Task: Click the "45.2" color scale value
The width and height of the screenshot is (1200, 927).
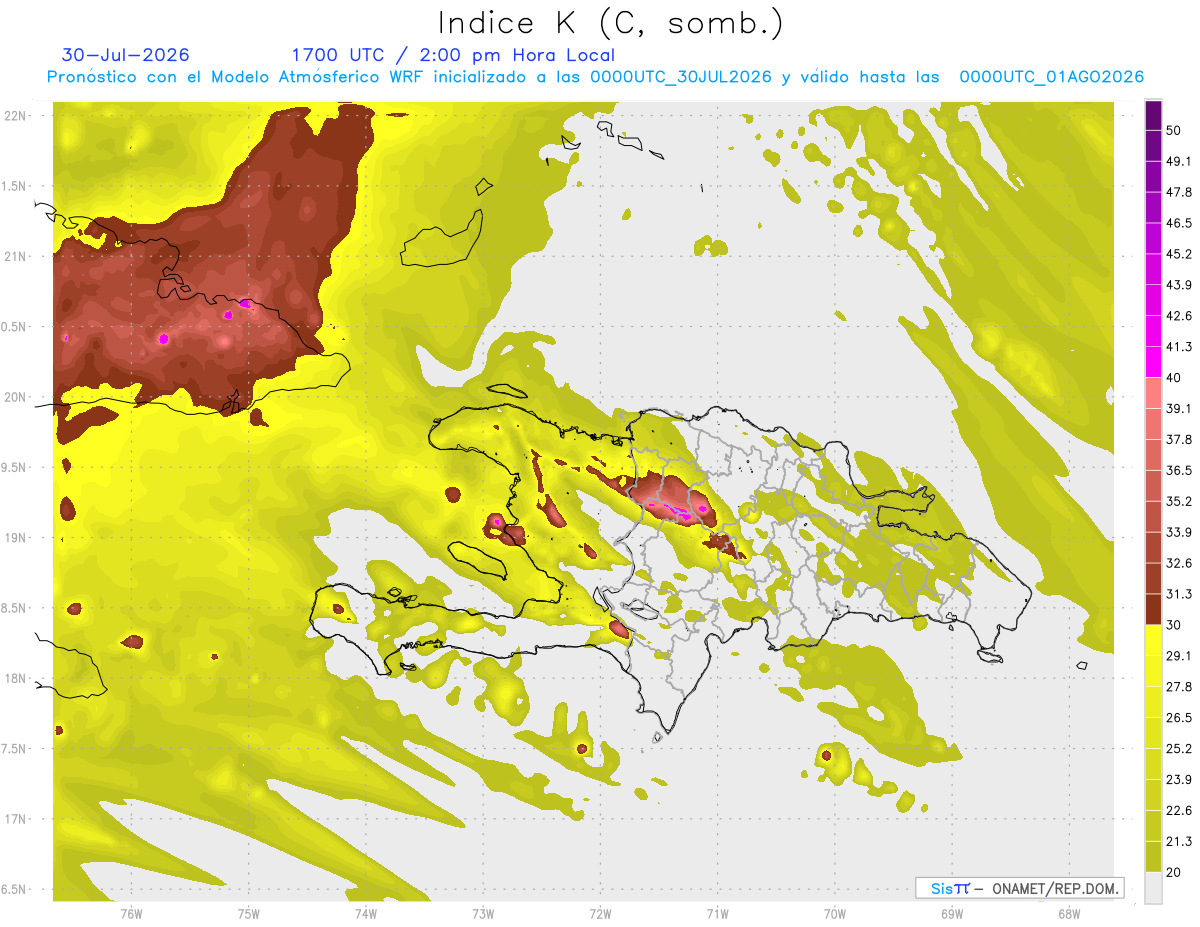Action: (x=1179, y=254)
